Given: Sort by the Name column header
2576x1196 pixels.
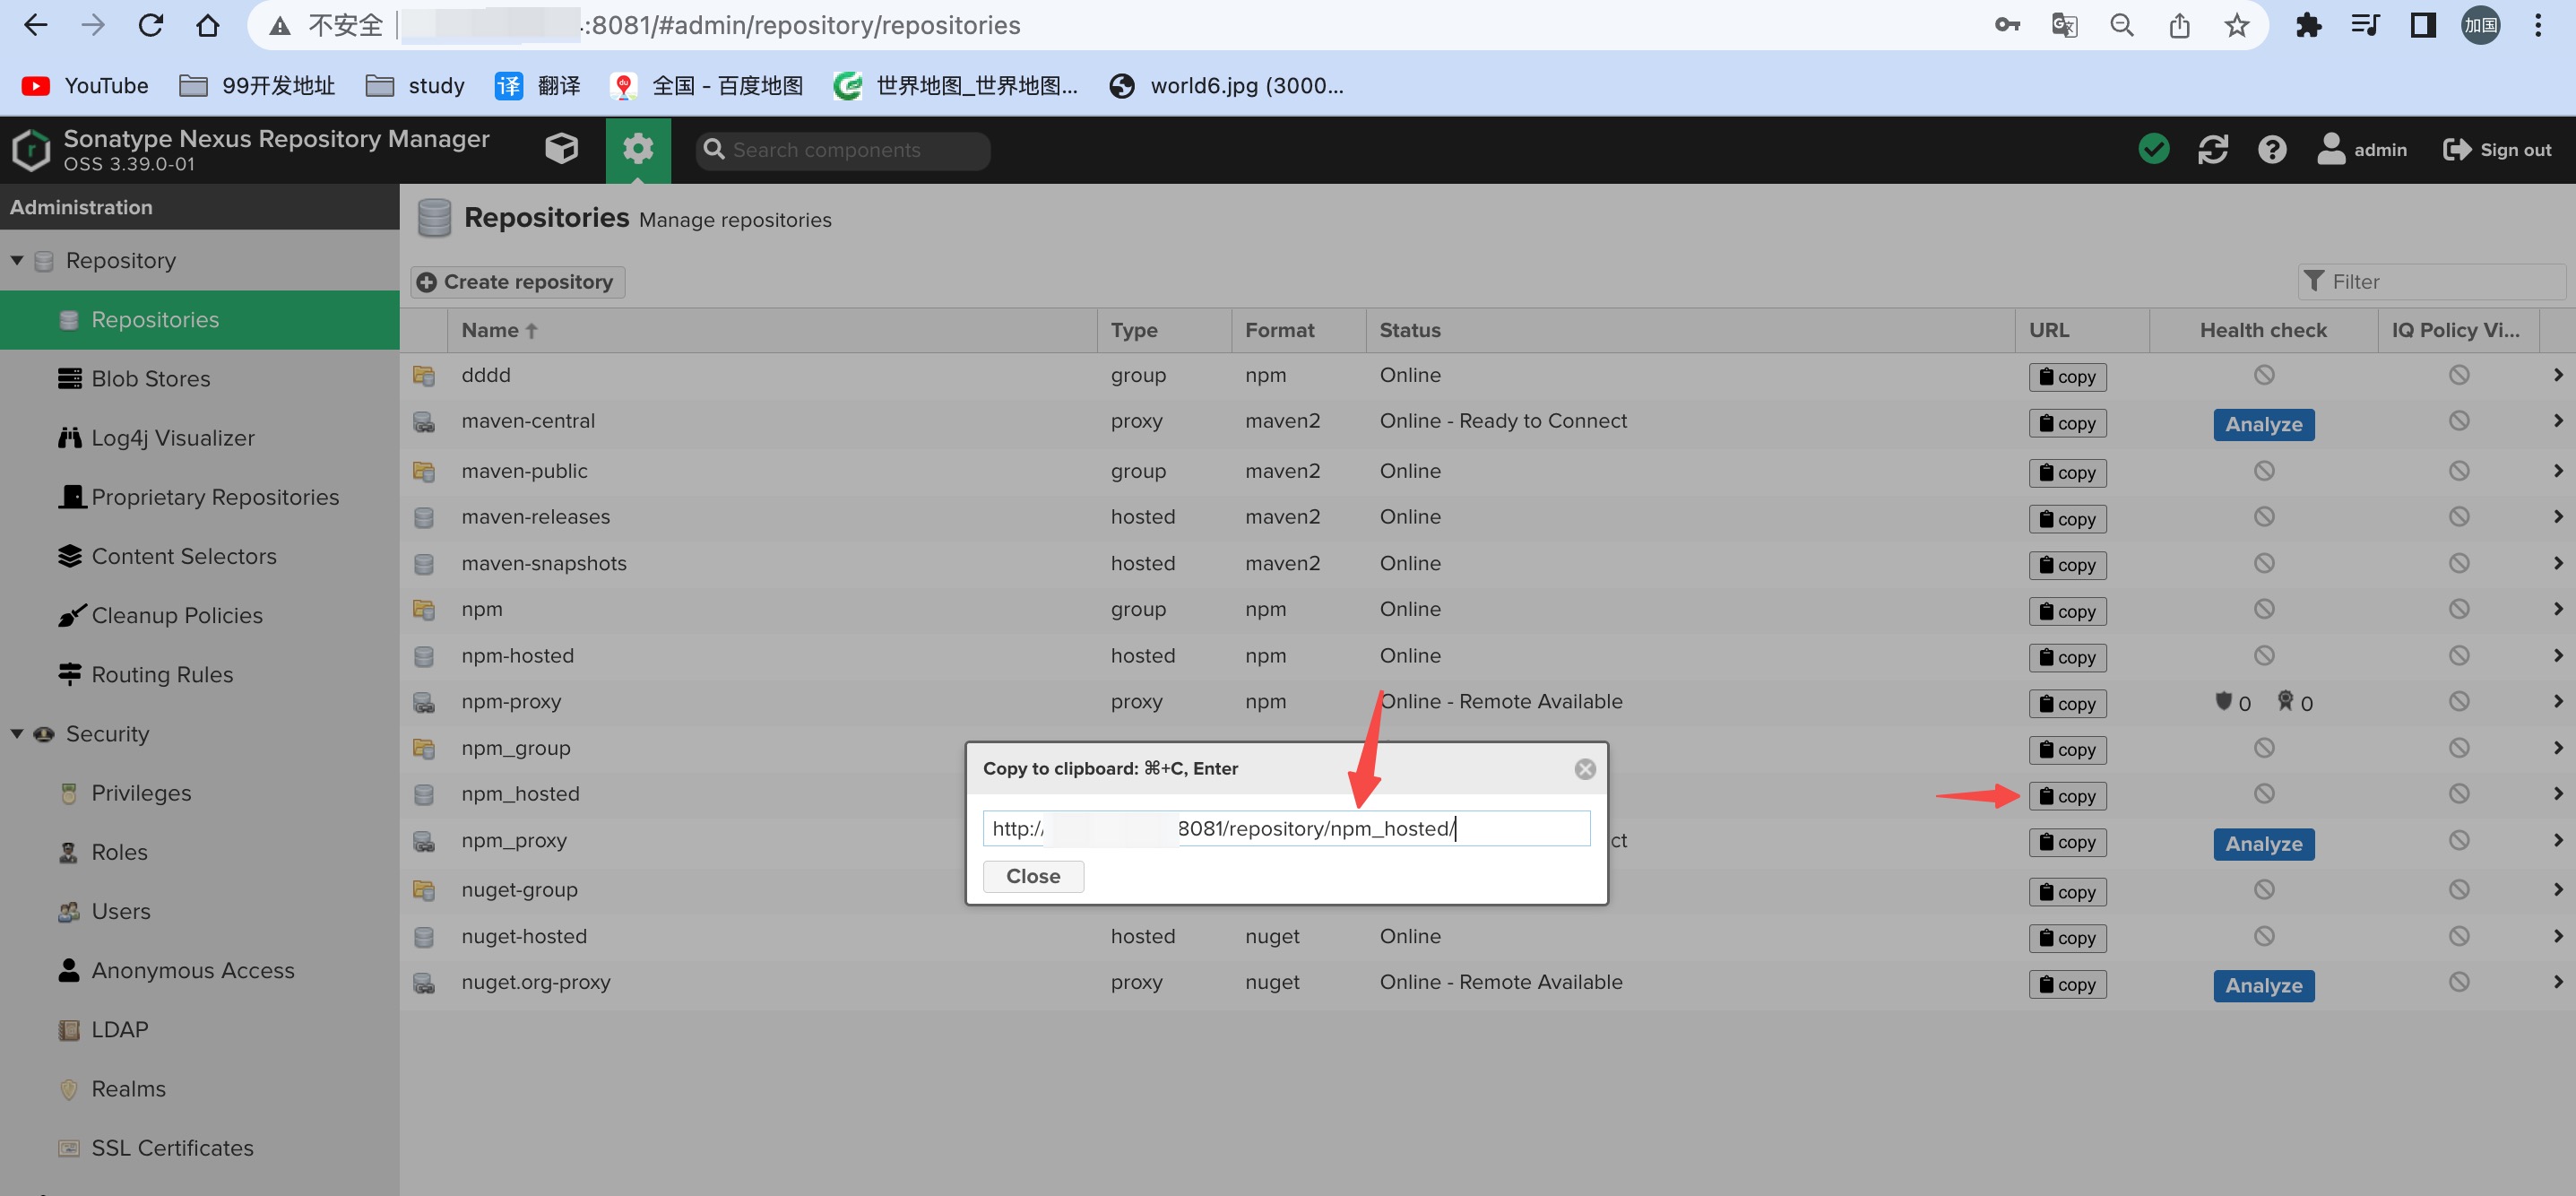Looking at the screenshot, I should click(772, 330).
